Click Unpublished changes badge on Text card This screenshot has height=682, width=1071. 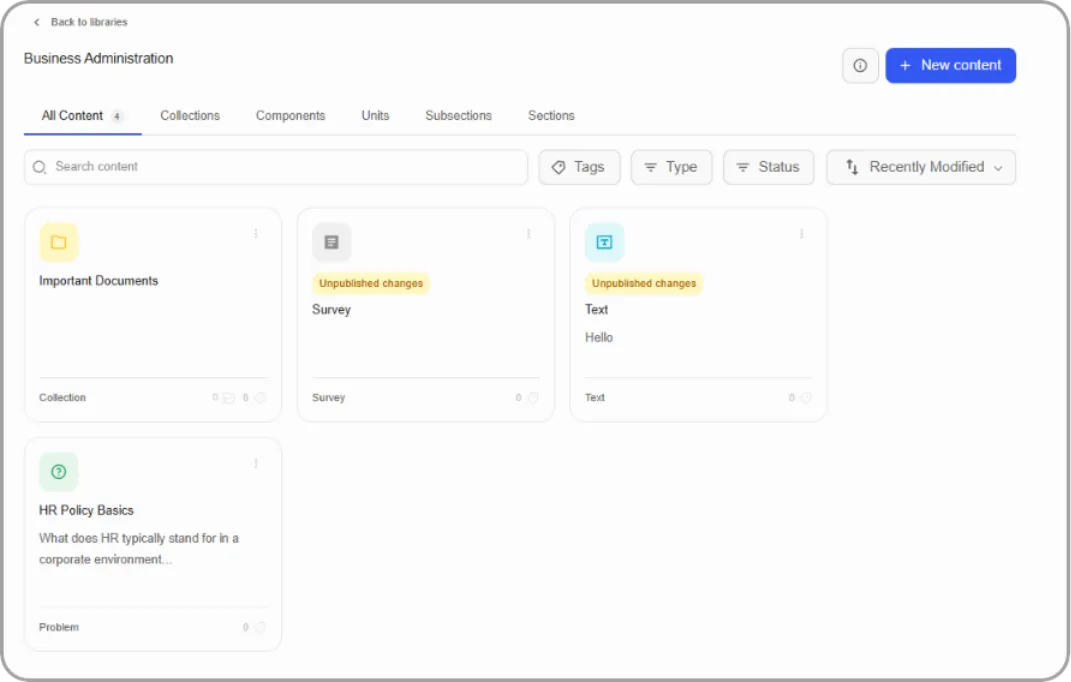(644, 283)
